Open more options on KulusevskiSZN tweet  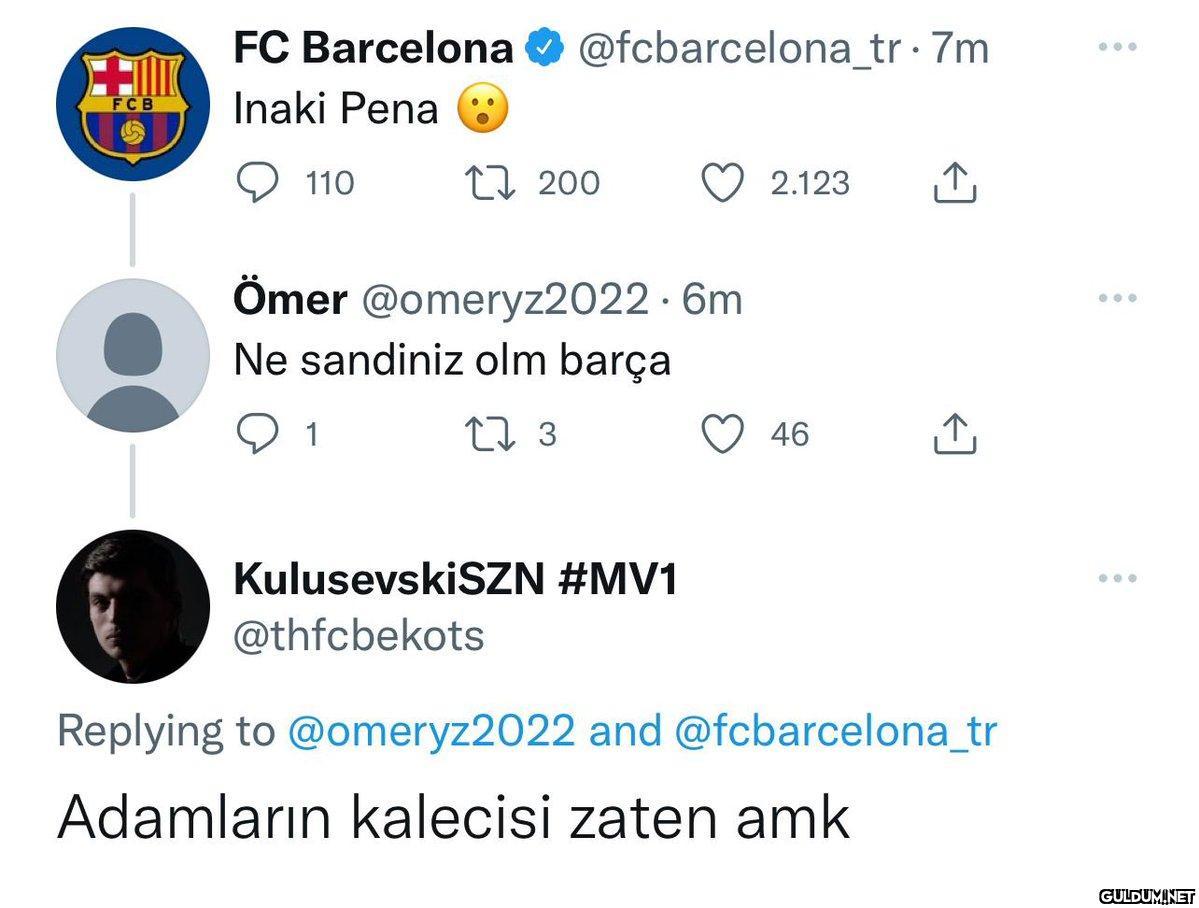(x=1117, y=578)
